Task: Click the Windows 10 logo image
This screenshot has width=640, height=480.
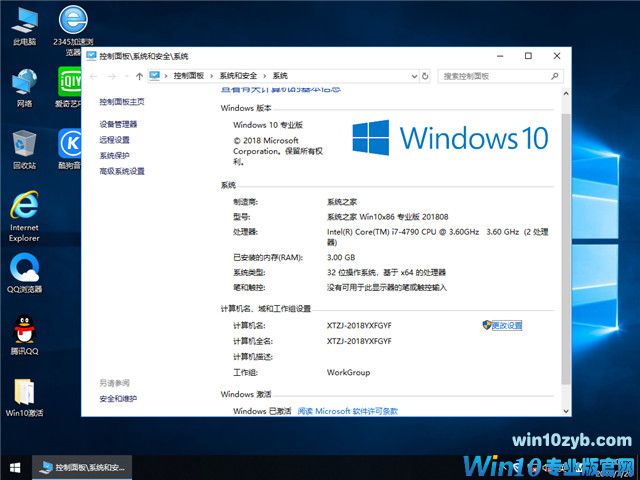Action: tap(450, 138)
